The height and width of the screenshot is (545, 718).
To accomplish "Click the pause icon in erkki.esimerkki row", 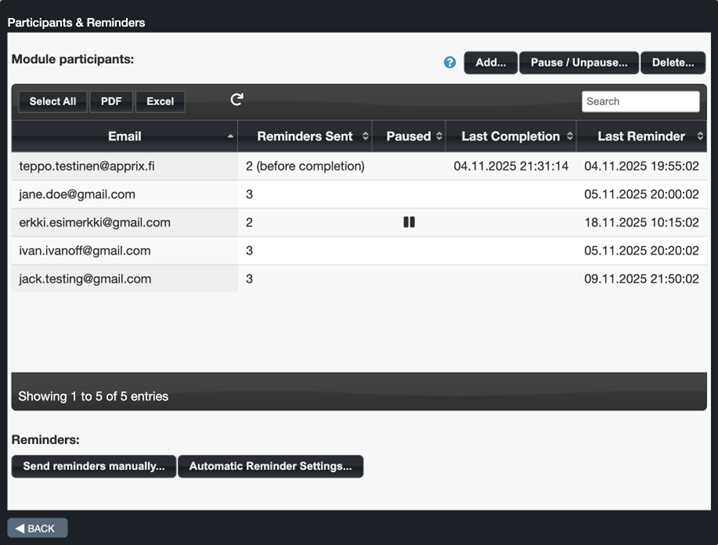I will coord(409,222).
